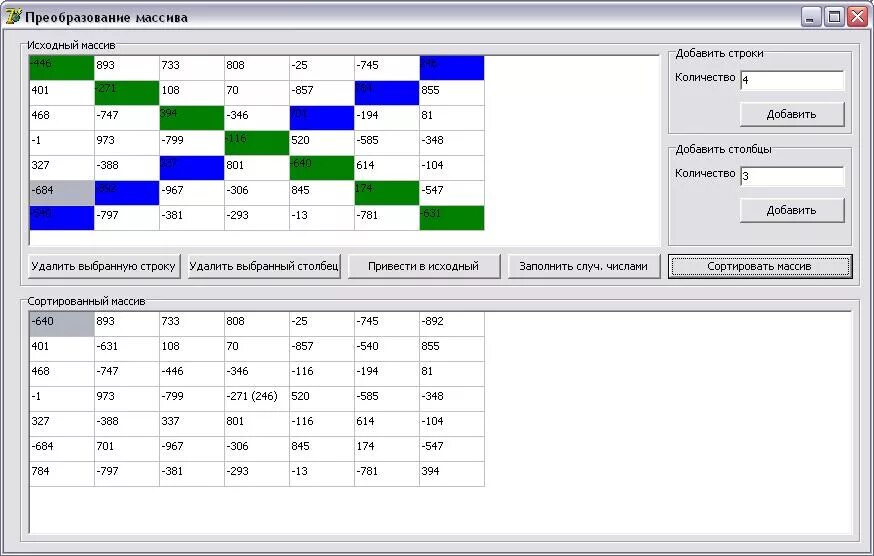Select cell 394 in the Сортированный массив grid

click(452, 474)
